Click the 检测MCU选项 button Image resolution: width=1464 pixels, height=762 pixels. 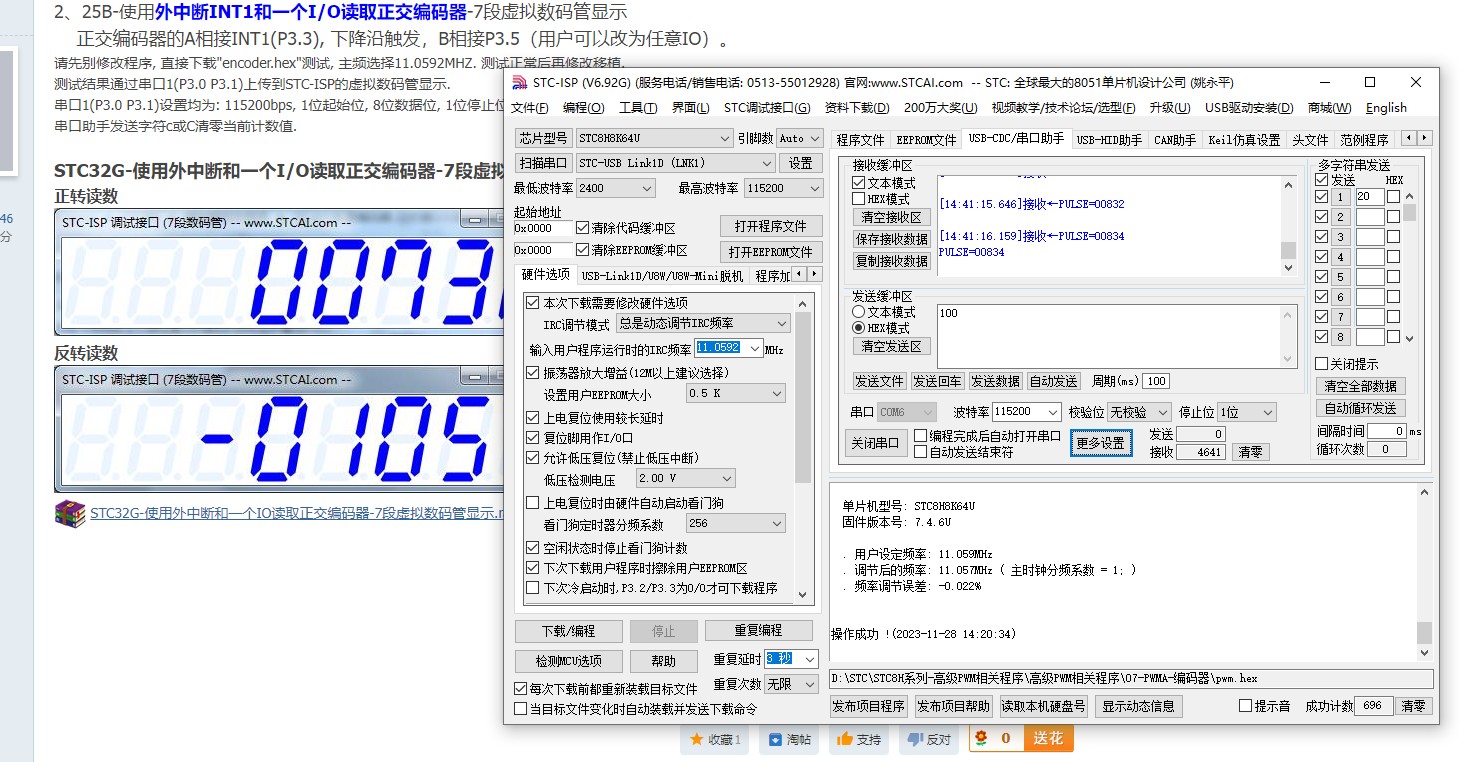568,661
